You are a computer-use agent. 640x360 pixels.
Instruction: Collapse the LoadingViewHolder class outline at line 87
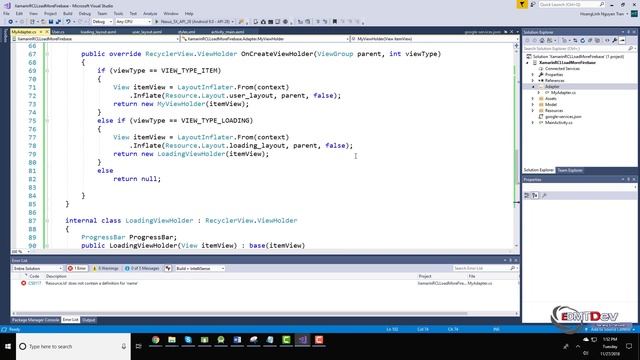point(47,220)
